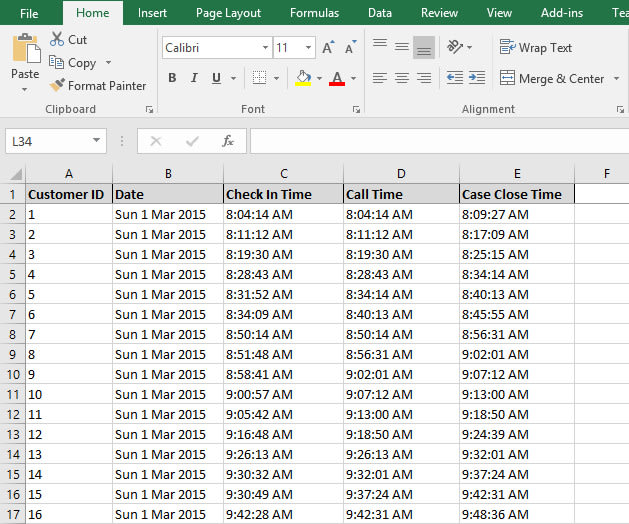Select column E header
The height and width of the screenshot is (524, 629).
pos(517,174)
